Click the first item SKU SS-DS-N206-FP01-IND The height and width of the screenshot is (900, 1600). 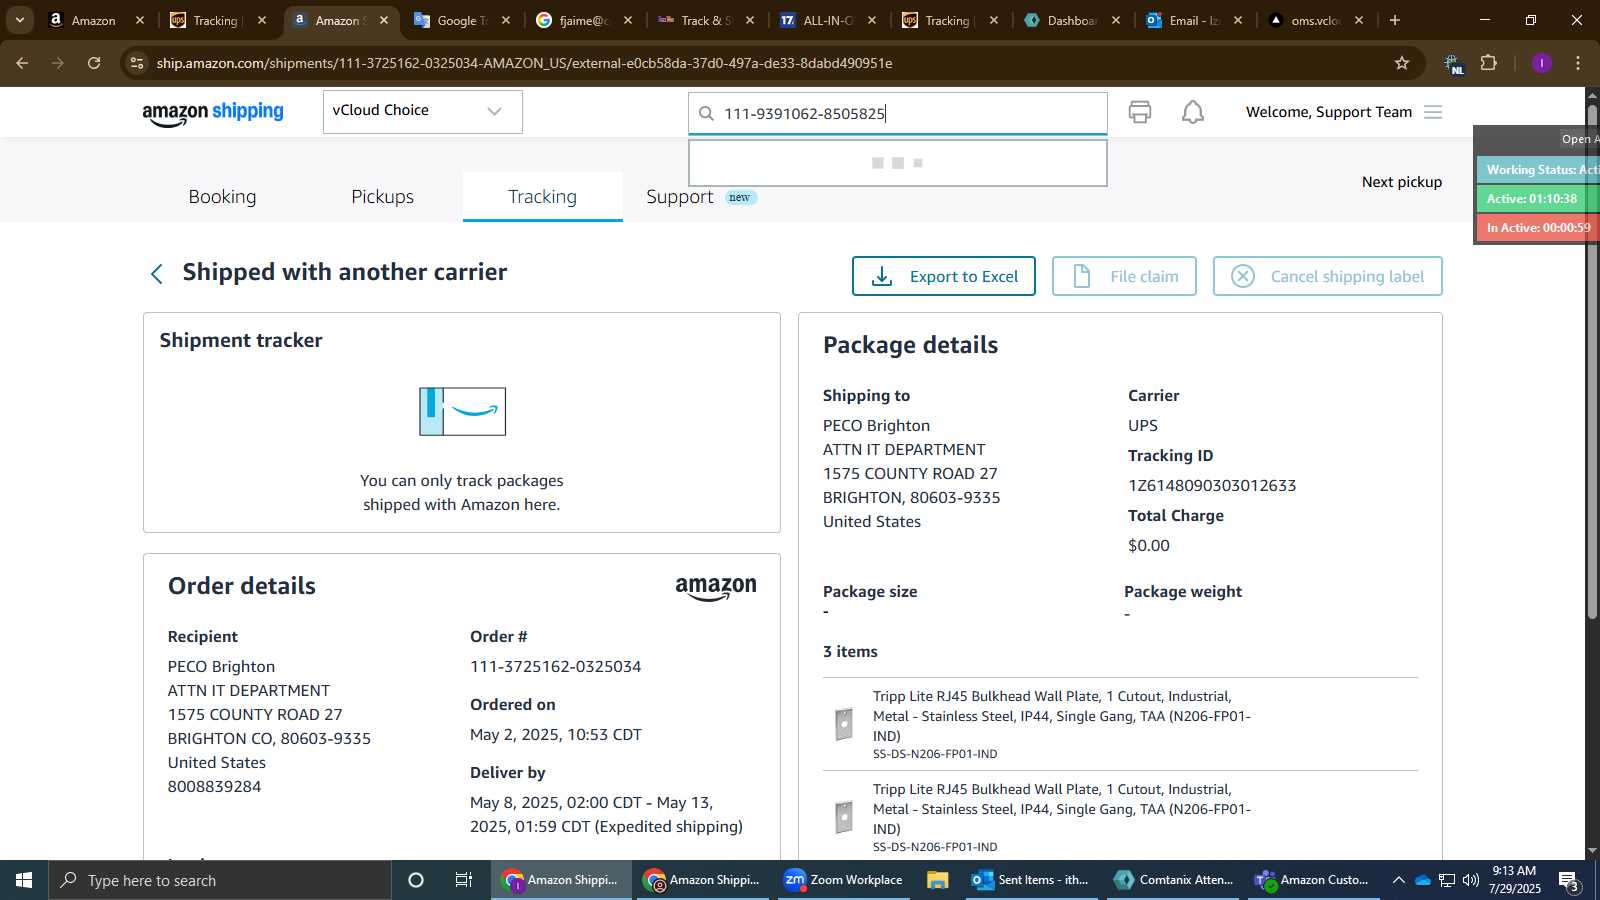click(935, 754)
